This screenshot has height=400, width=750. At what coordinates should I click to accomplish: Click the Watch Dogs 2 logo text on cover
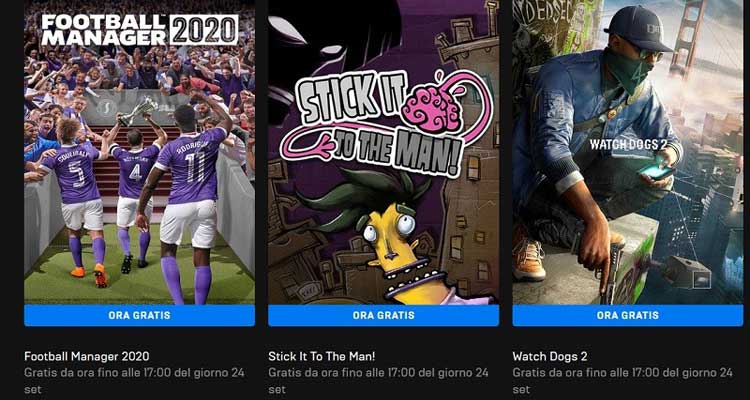[628, 144]
